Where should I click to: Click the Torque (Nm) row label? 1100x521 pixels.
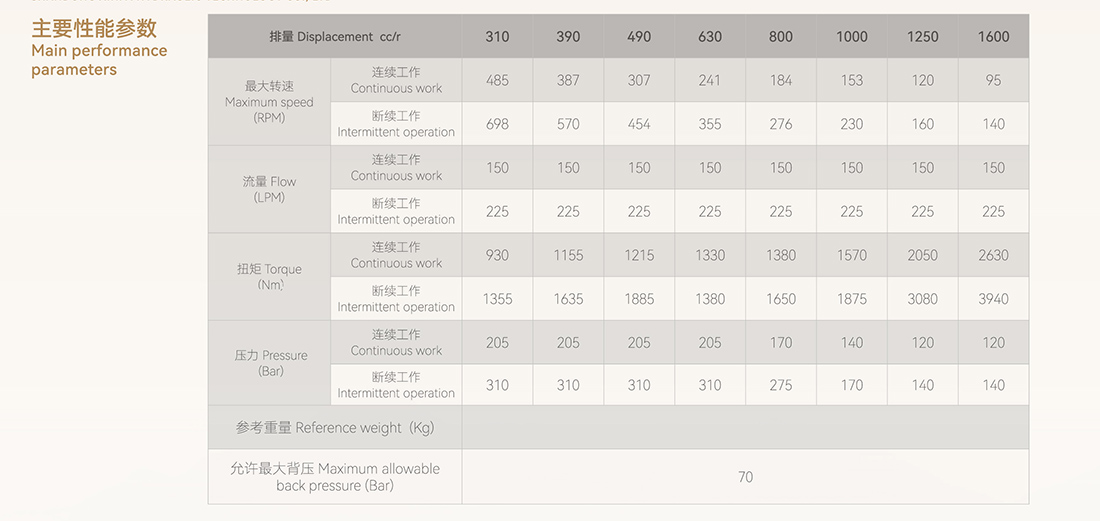[269, 277]
